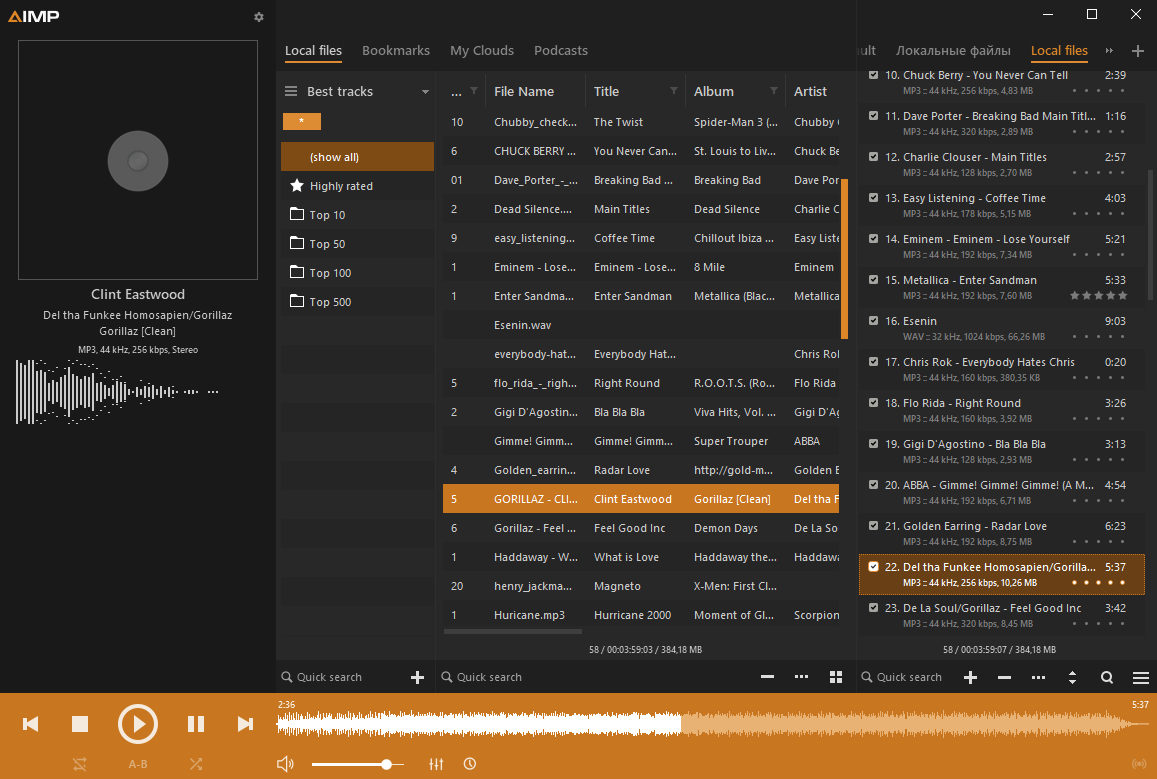The image size is (1157, 779).
Task: Open the timer clock icon
Action: pyautogui.click(x=470, y=764)
